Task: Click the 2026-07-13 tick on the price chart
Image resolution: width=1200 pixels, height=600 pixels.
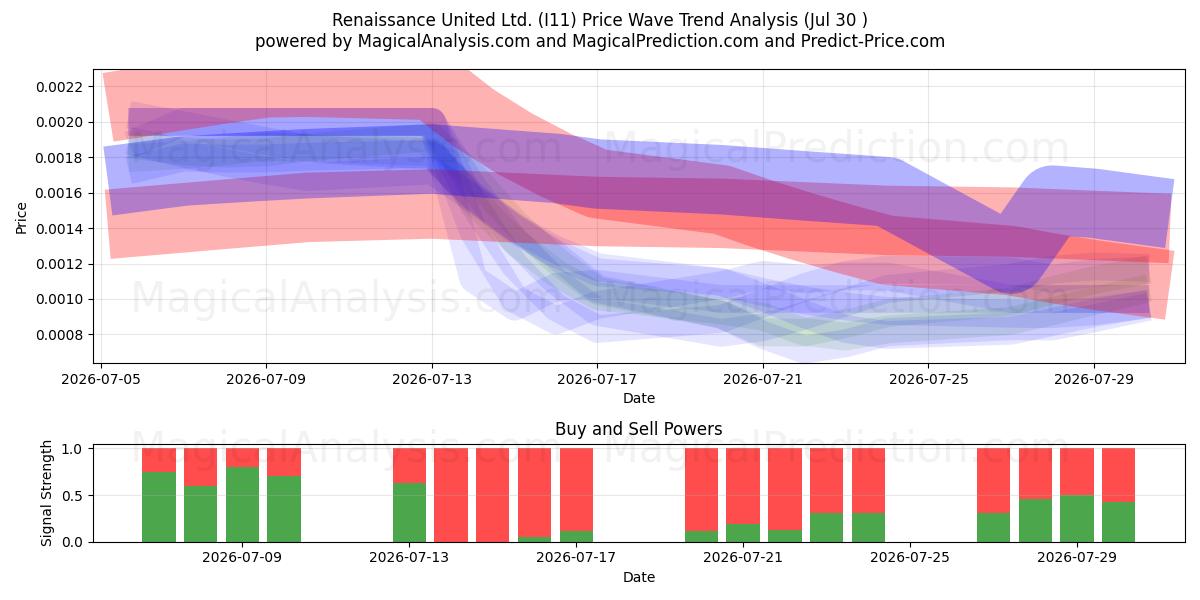Action: (x=432, y=379)
